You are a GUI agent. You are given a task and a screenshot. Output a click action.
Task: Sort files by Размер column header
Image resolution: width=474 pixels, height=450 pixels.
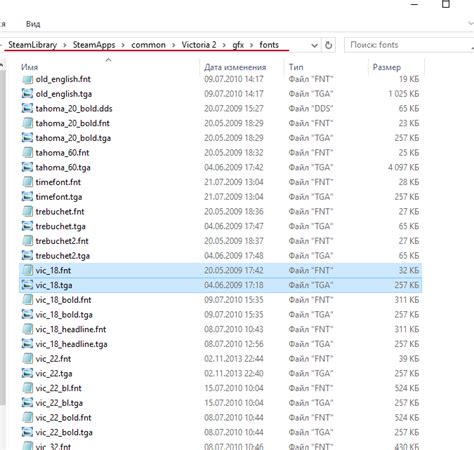click(387, 67)
